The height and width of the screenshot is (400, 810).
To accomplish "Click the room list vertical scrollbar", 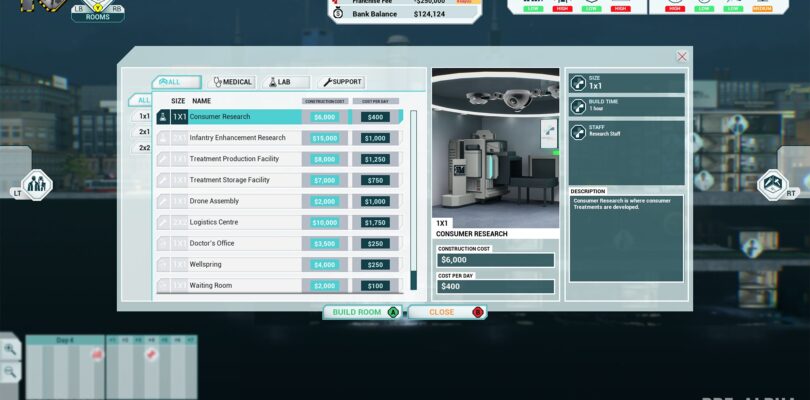I will [413, 200].
